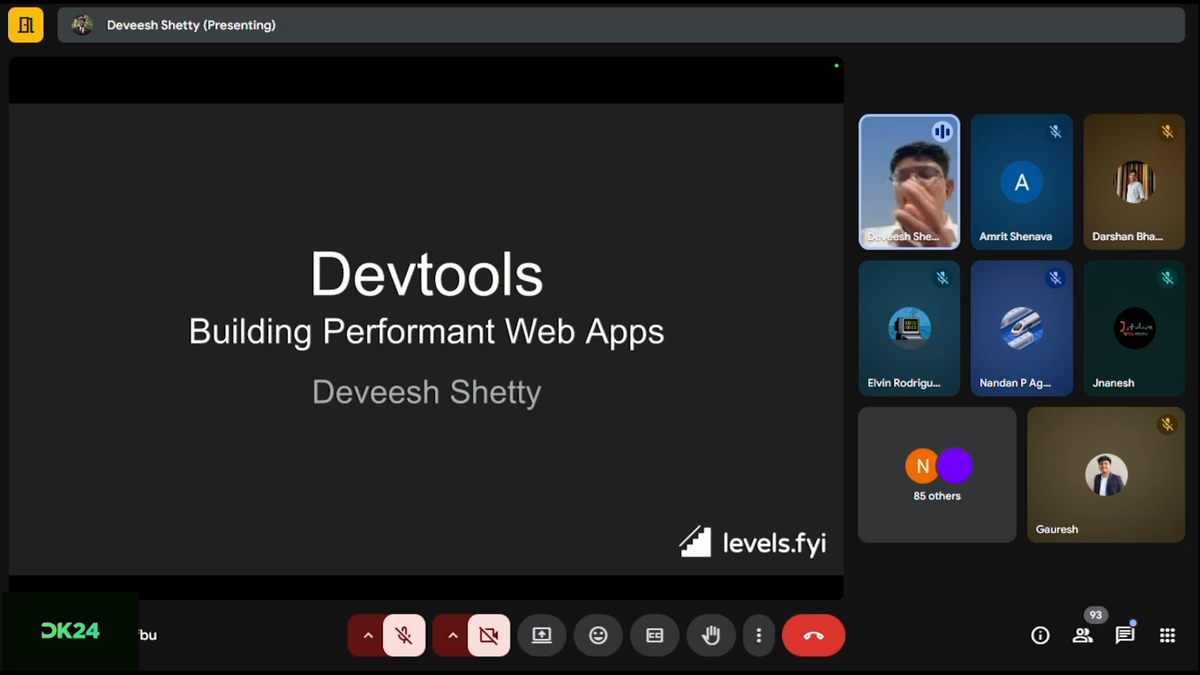This screenshot has width=1200, height=675.
Task: Toggle closed captions on
Action: click(655, 635)
